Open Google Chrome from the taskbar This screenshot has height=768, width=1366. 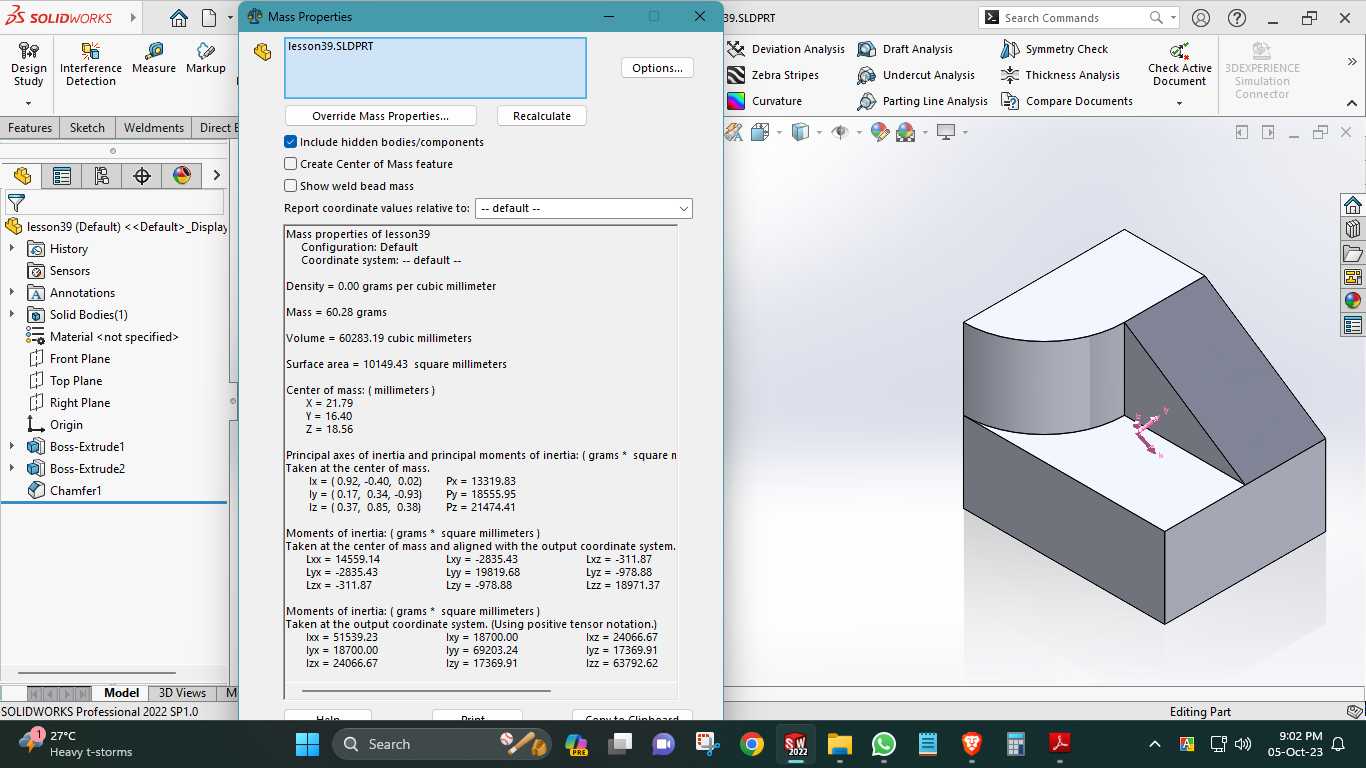coord(752,744)
